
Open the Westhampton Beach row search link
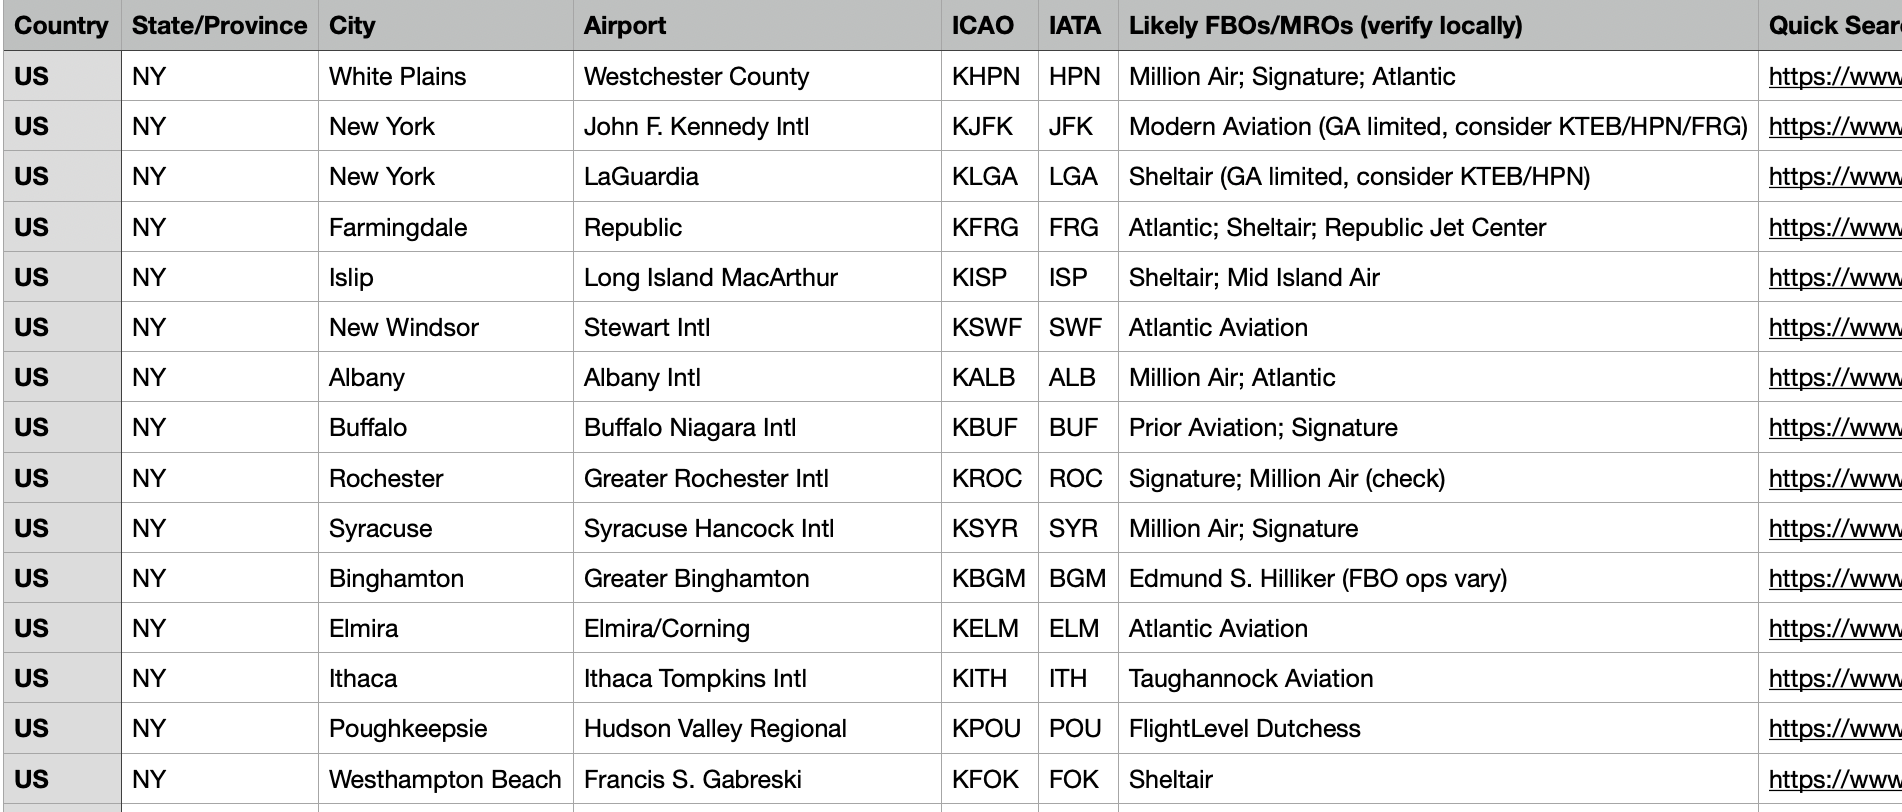[x=1834, y=780]
